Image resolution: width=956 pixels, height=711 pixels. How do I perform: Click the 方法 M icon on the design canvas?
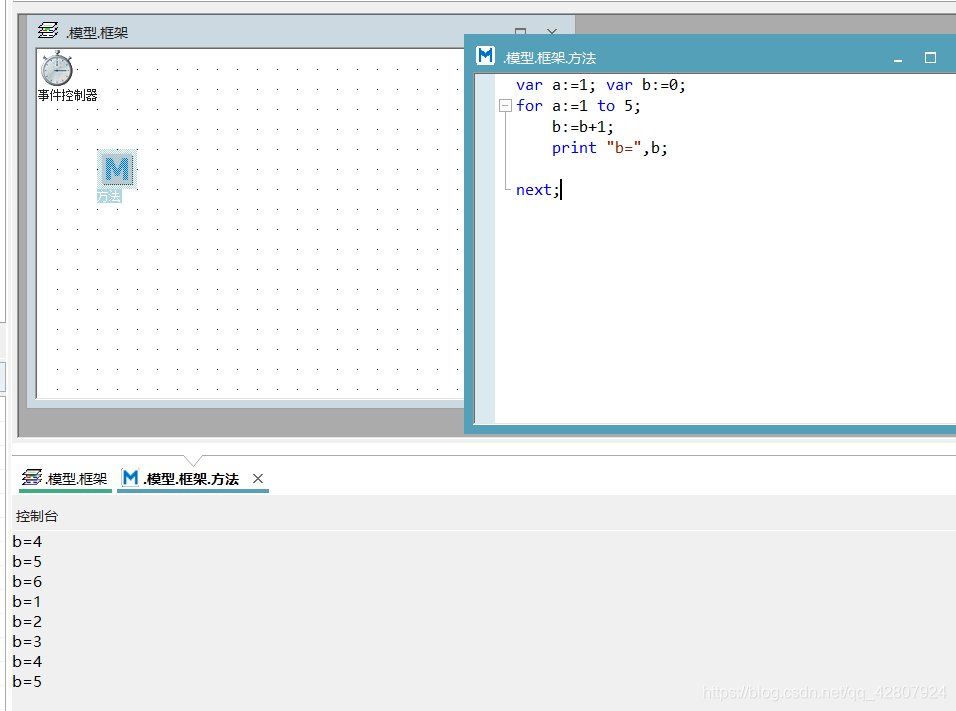[116, 169]
